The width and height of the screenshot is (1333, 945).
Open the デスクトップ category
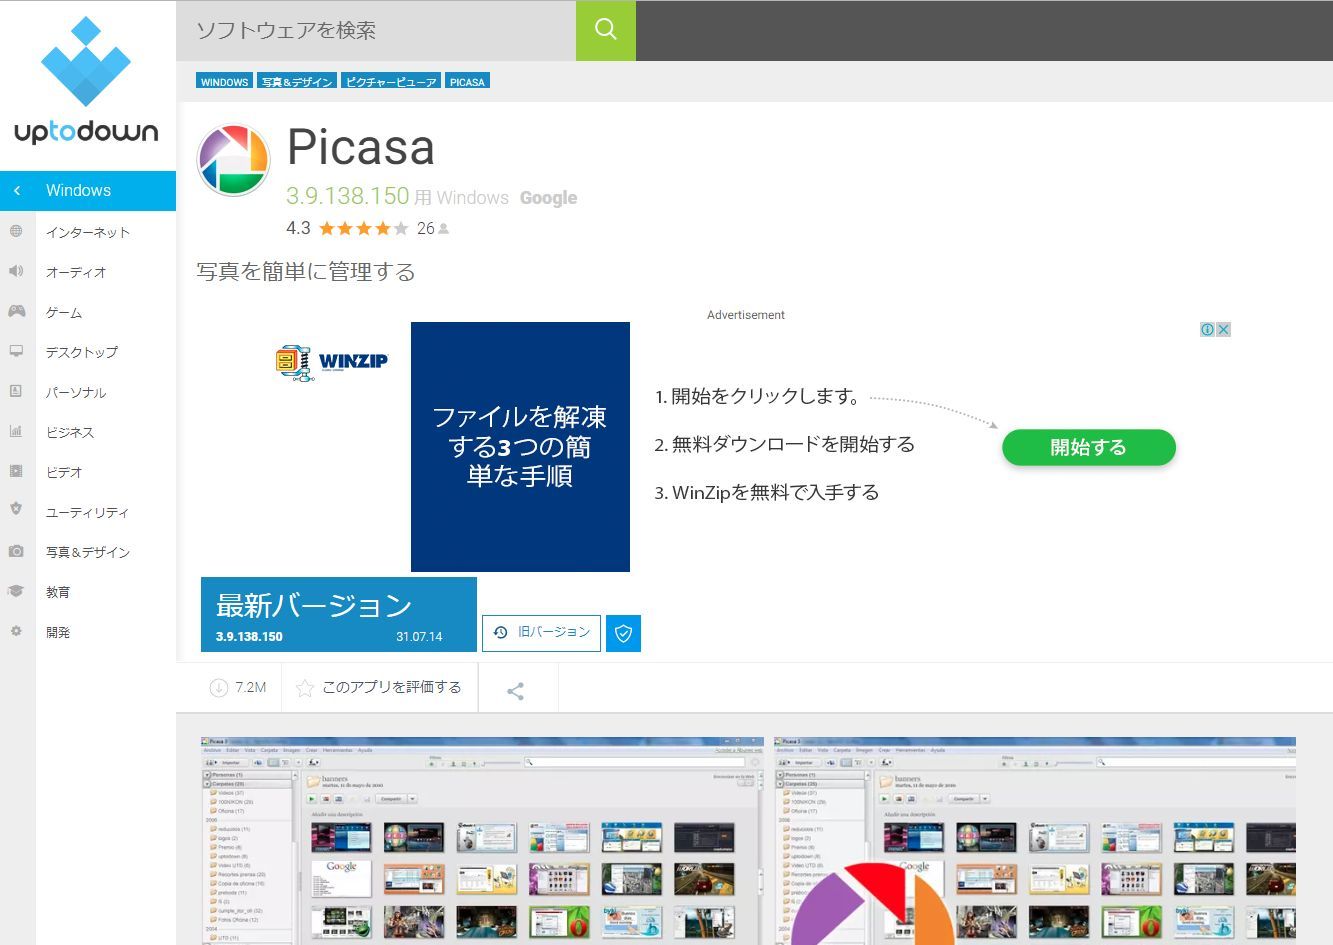point(82,352)
